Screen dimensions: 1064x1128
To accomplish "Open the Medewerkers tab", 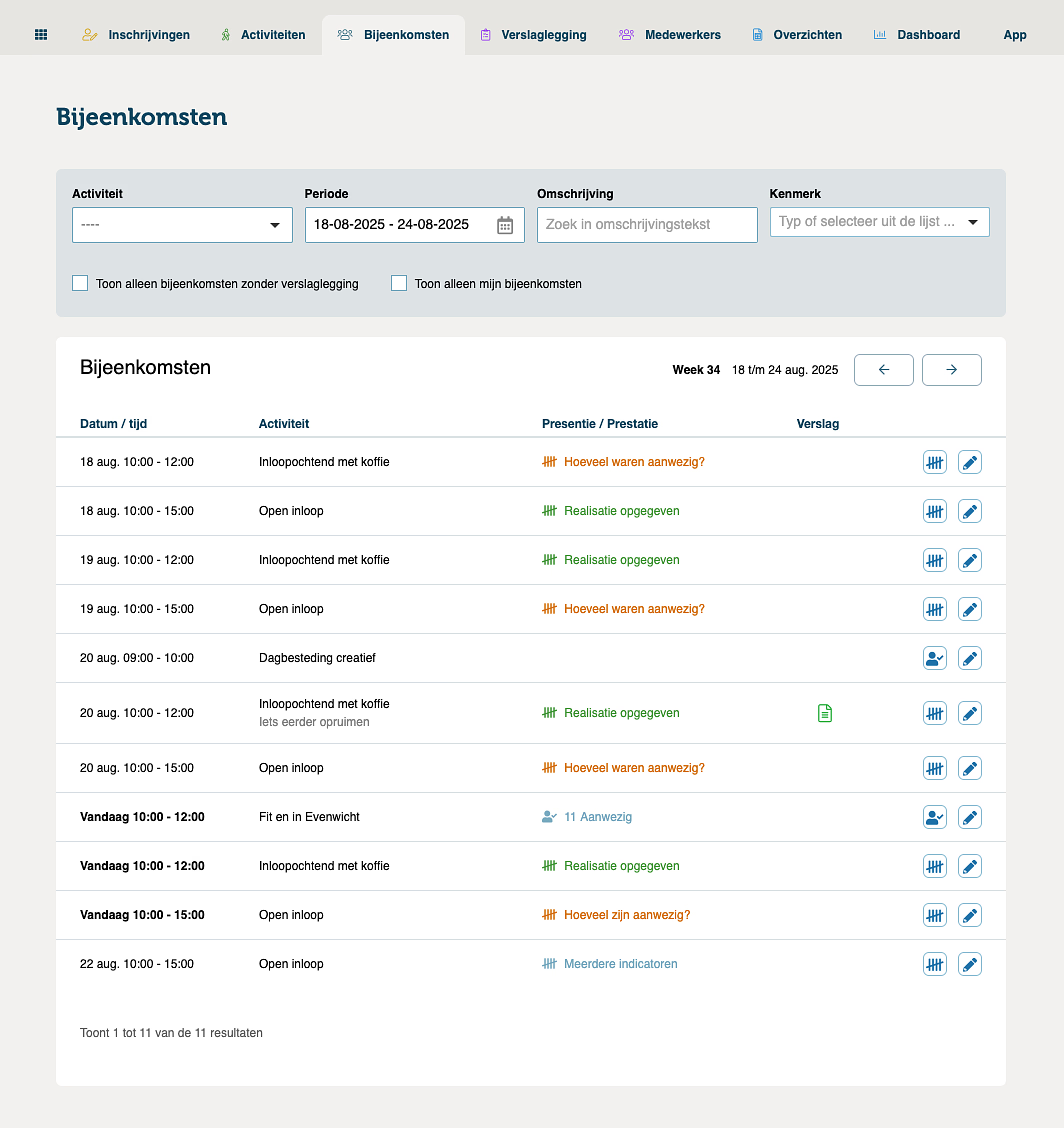I will coord(670,35).
